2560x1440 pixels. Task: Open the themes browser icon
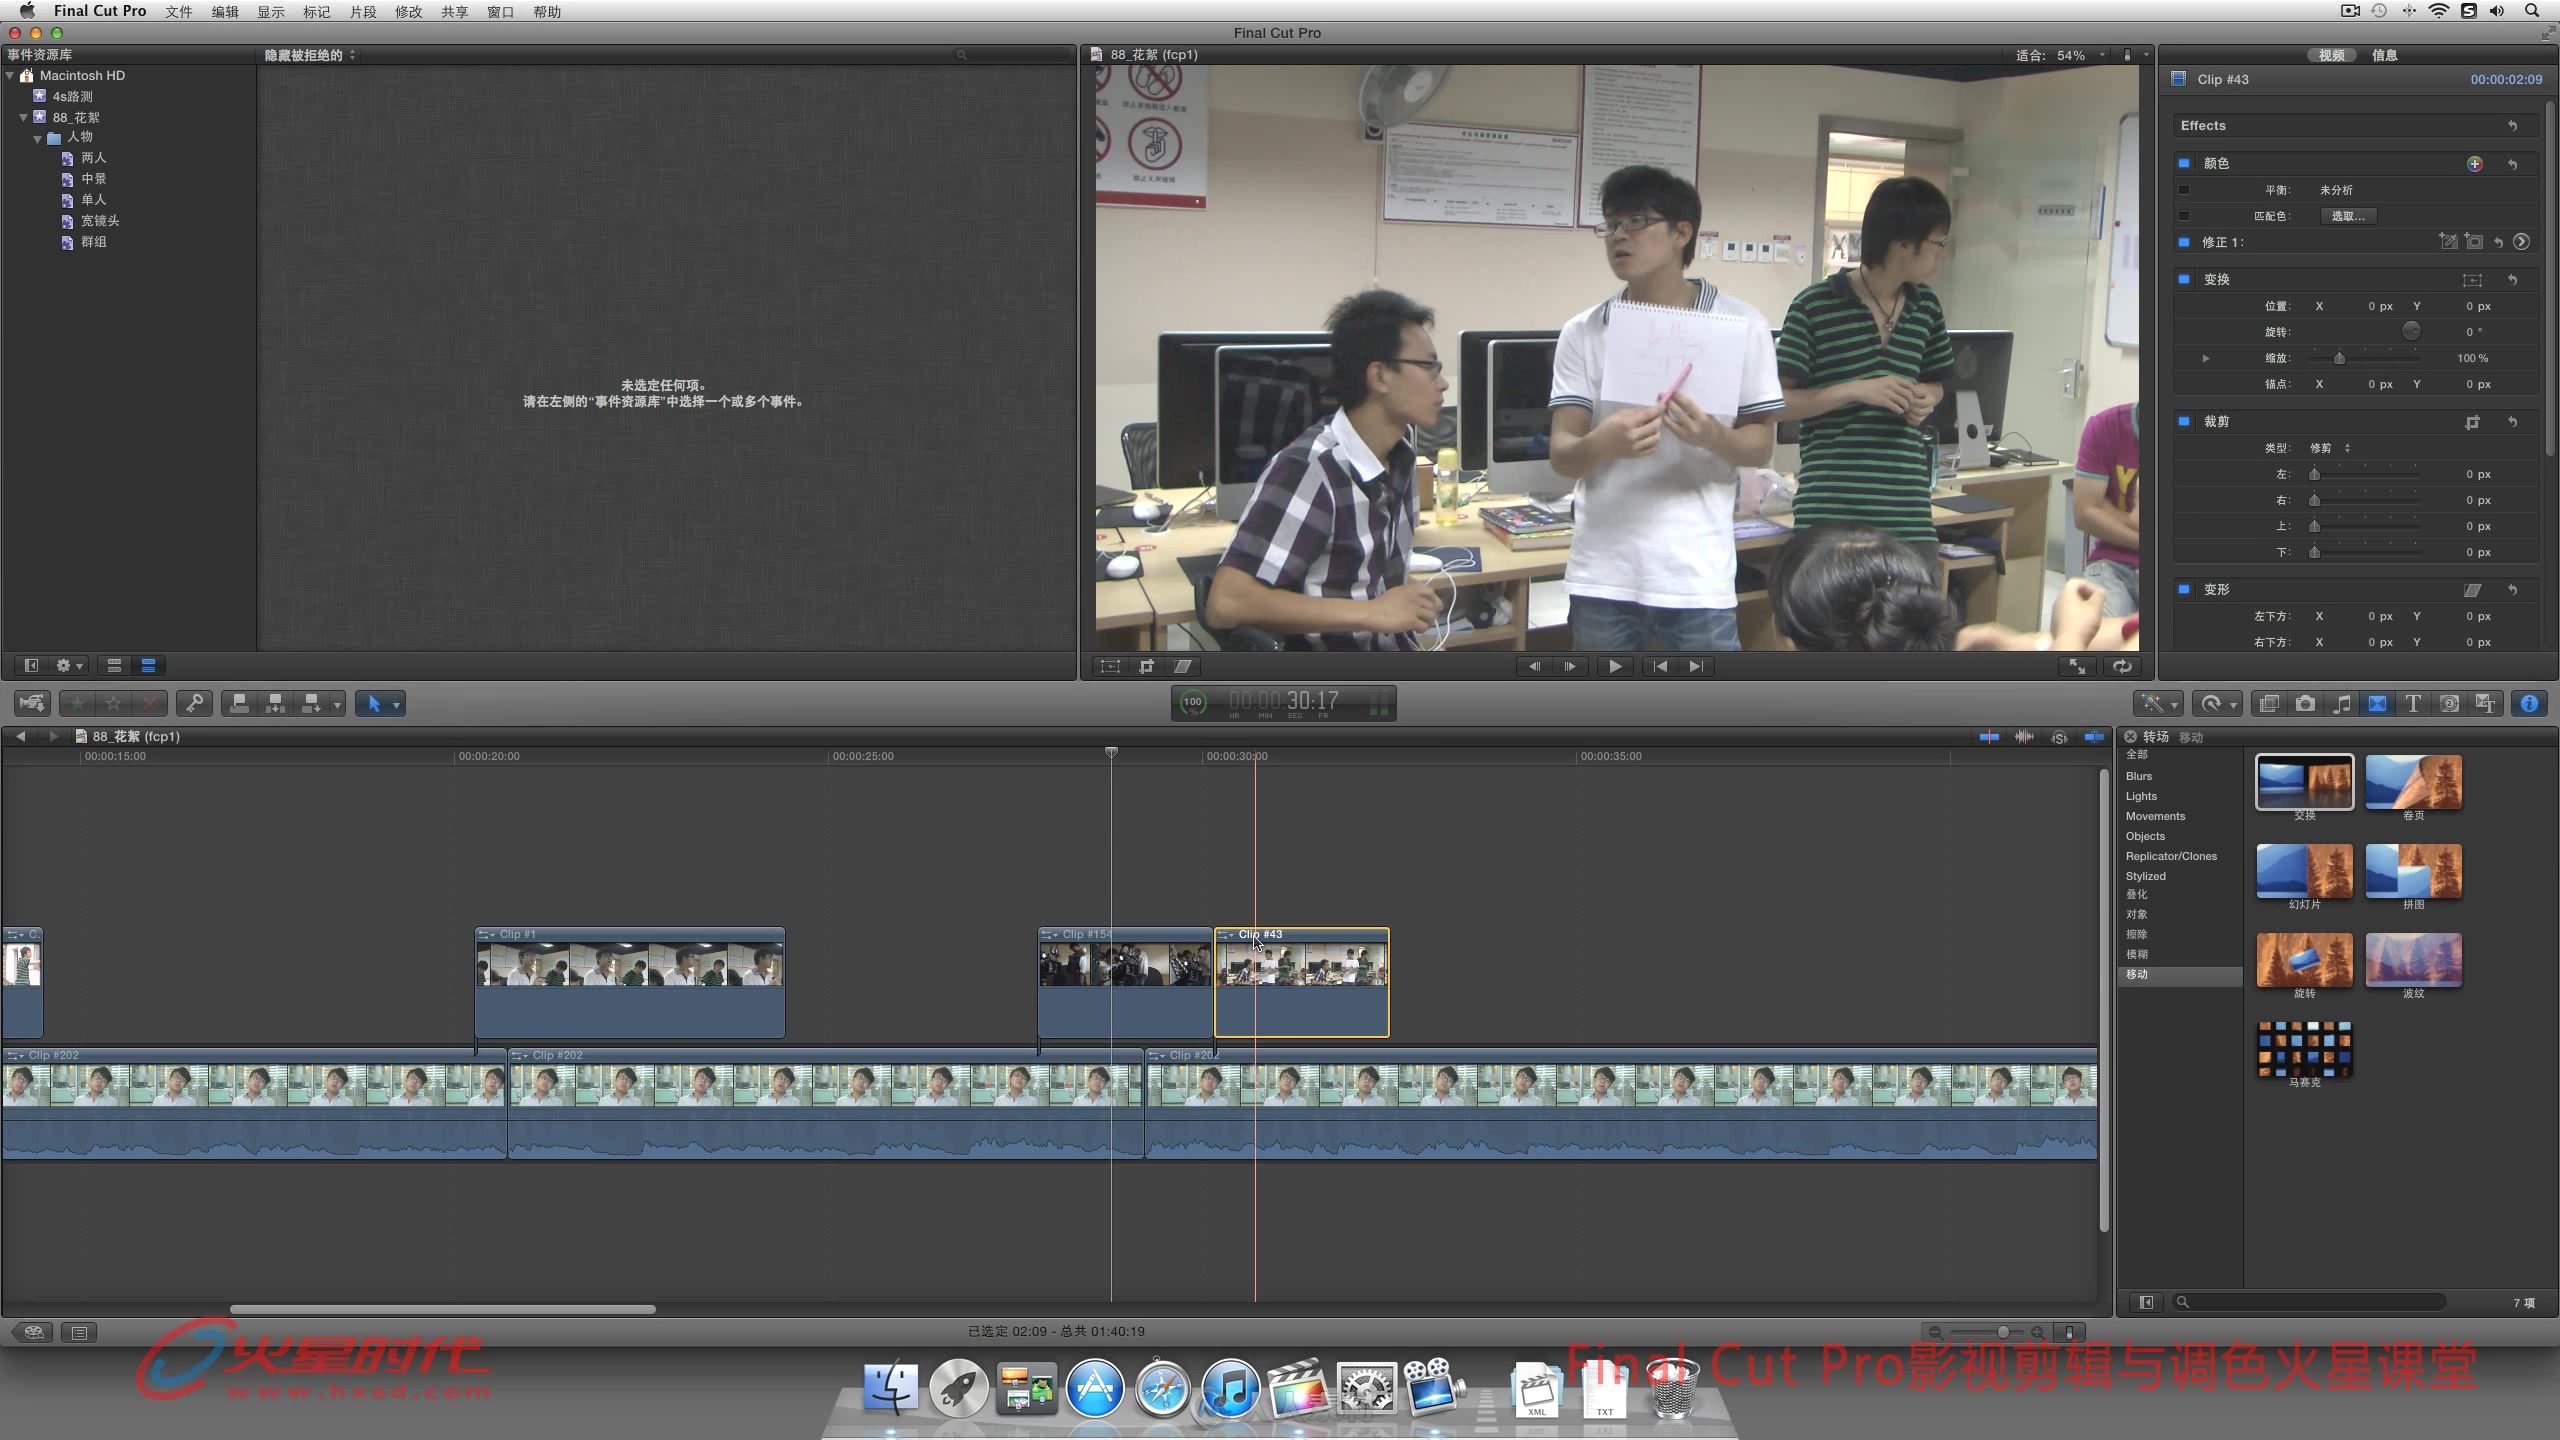tap(2485, 704)
